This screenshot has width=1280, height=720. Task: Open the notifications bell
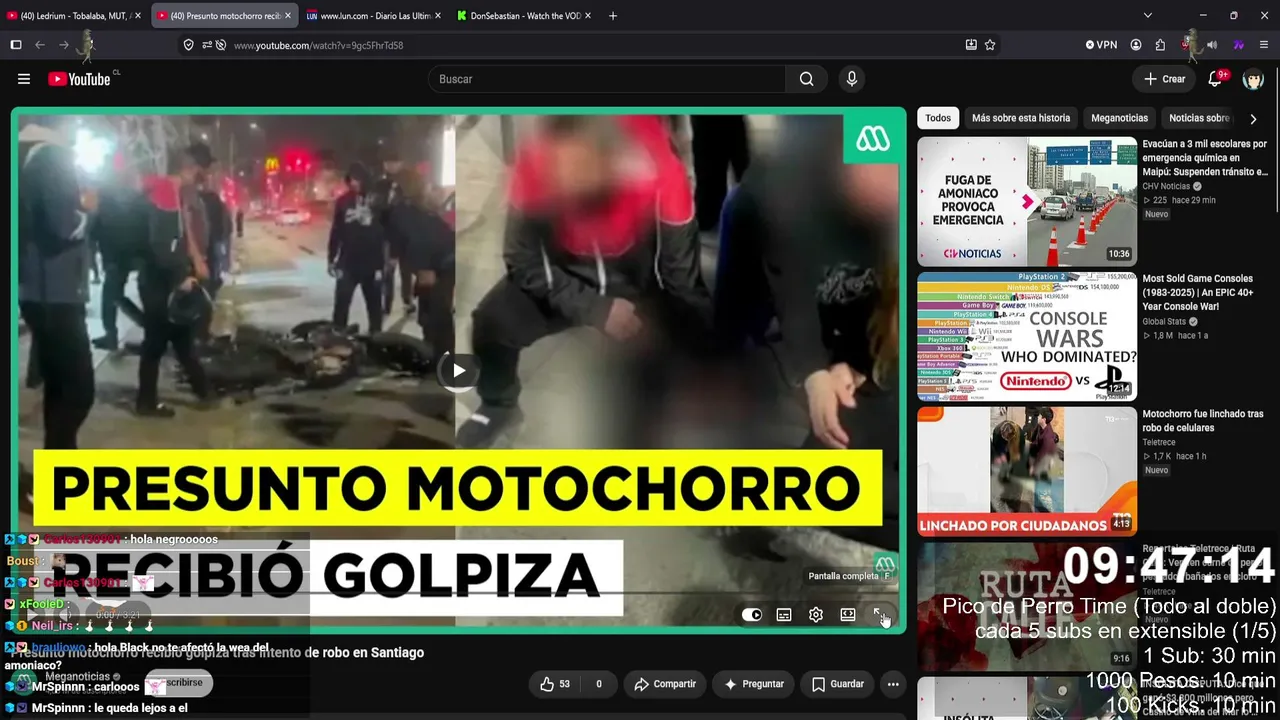(x=1217, y=79)
